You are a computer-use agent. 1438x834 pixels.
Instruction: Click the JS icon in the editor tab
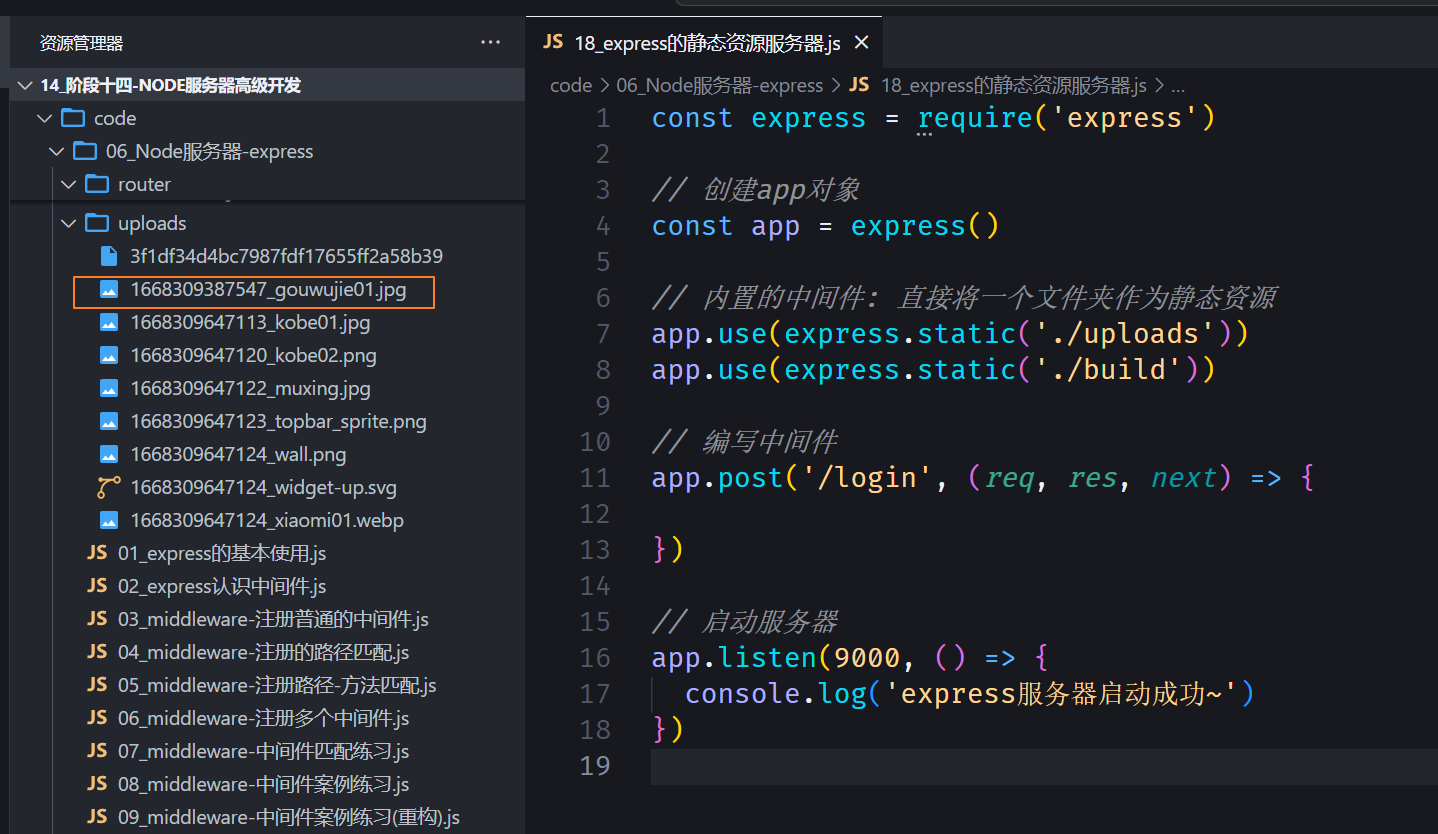552,43
